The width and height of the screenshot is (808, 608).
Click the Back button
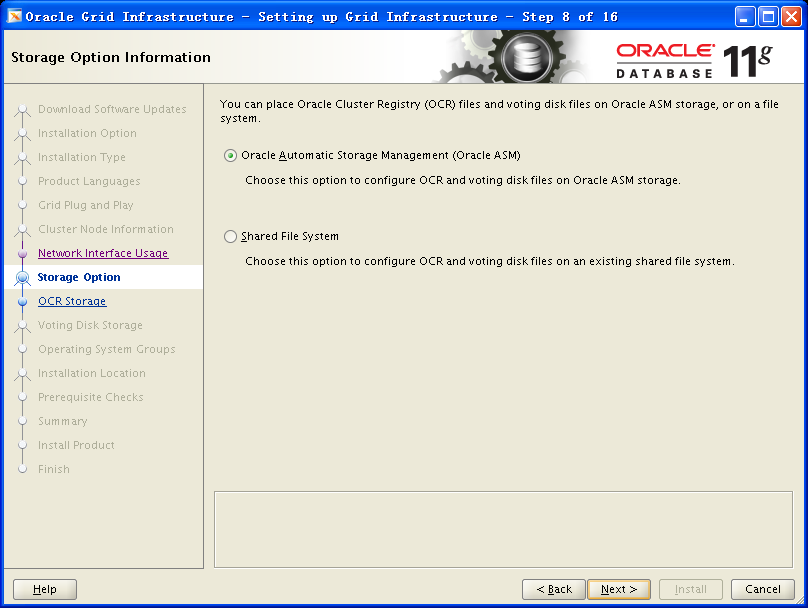point(554,589)
